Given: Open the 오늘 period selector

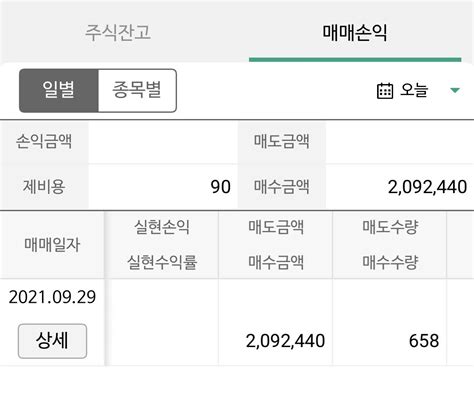Looking at the screenshot, I should click(x=418, y=90).
